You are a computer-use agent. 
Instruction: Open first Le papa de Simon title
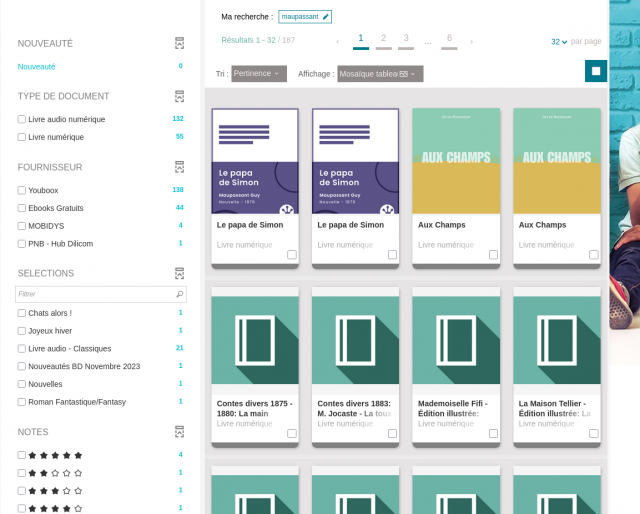click(250, 225)
